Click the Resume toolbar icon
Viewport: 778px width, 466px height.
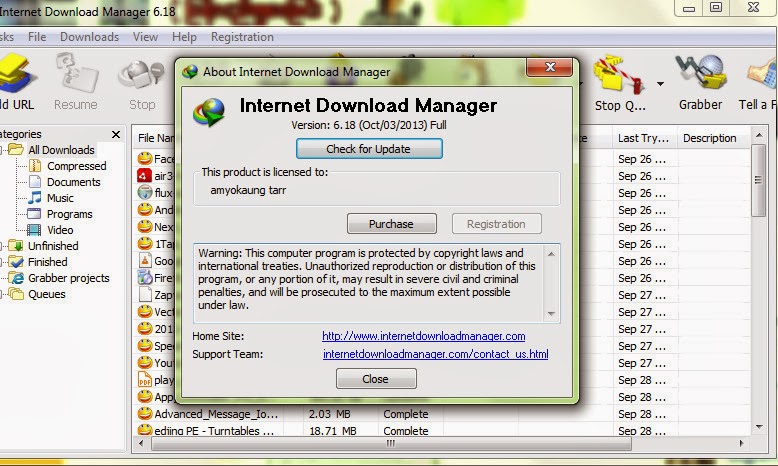click(76, 74)
